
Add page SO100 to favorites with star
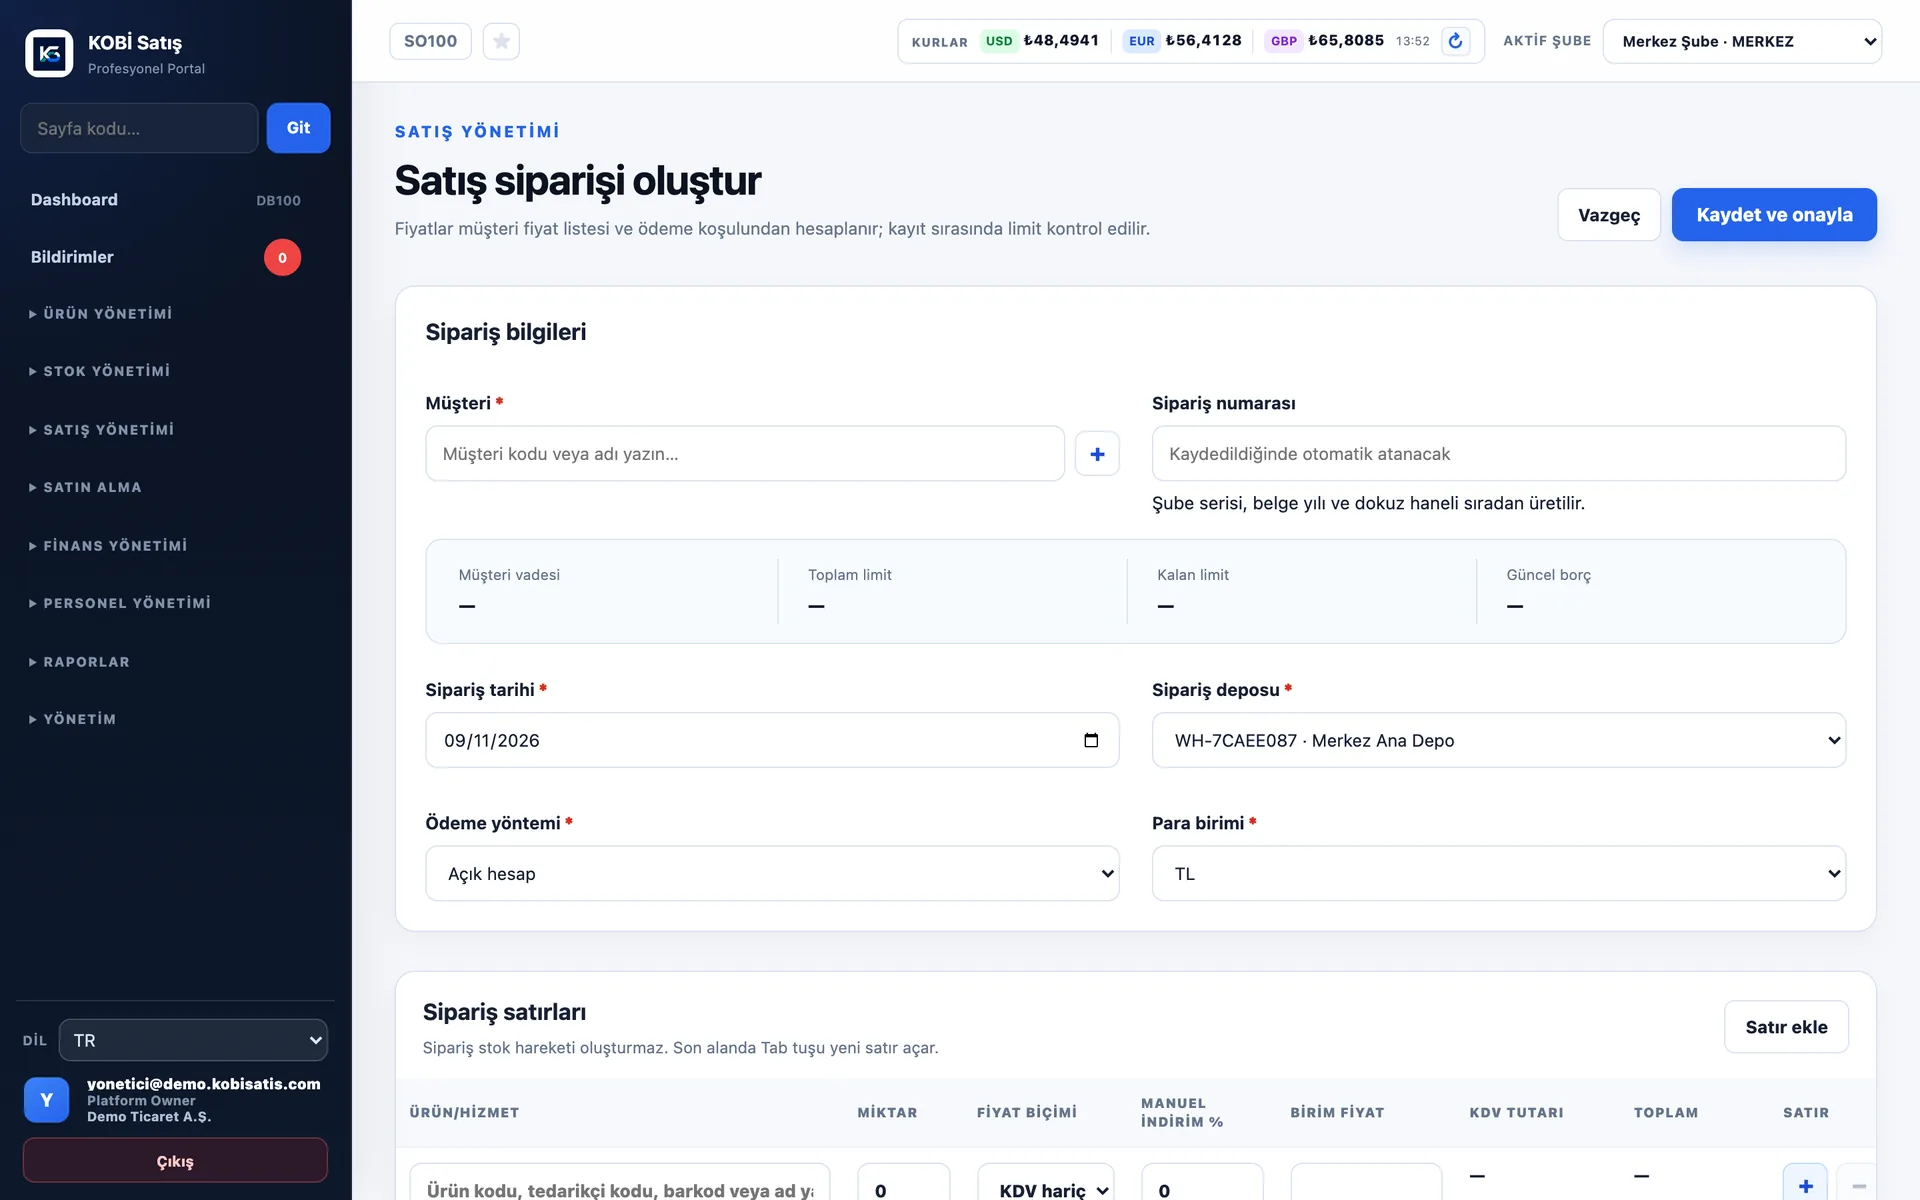pos(501,41)
